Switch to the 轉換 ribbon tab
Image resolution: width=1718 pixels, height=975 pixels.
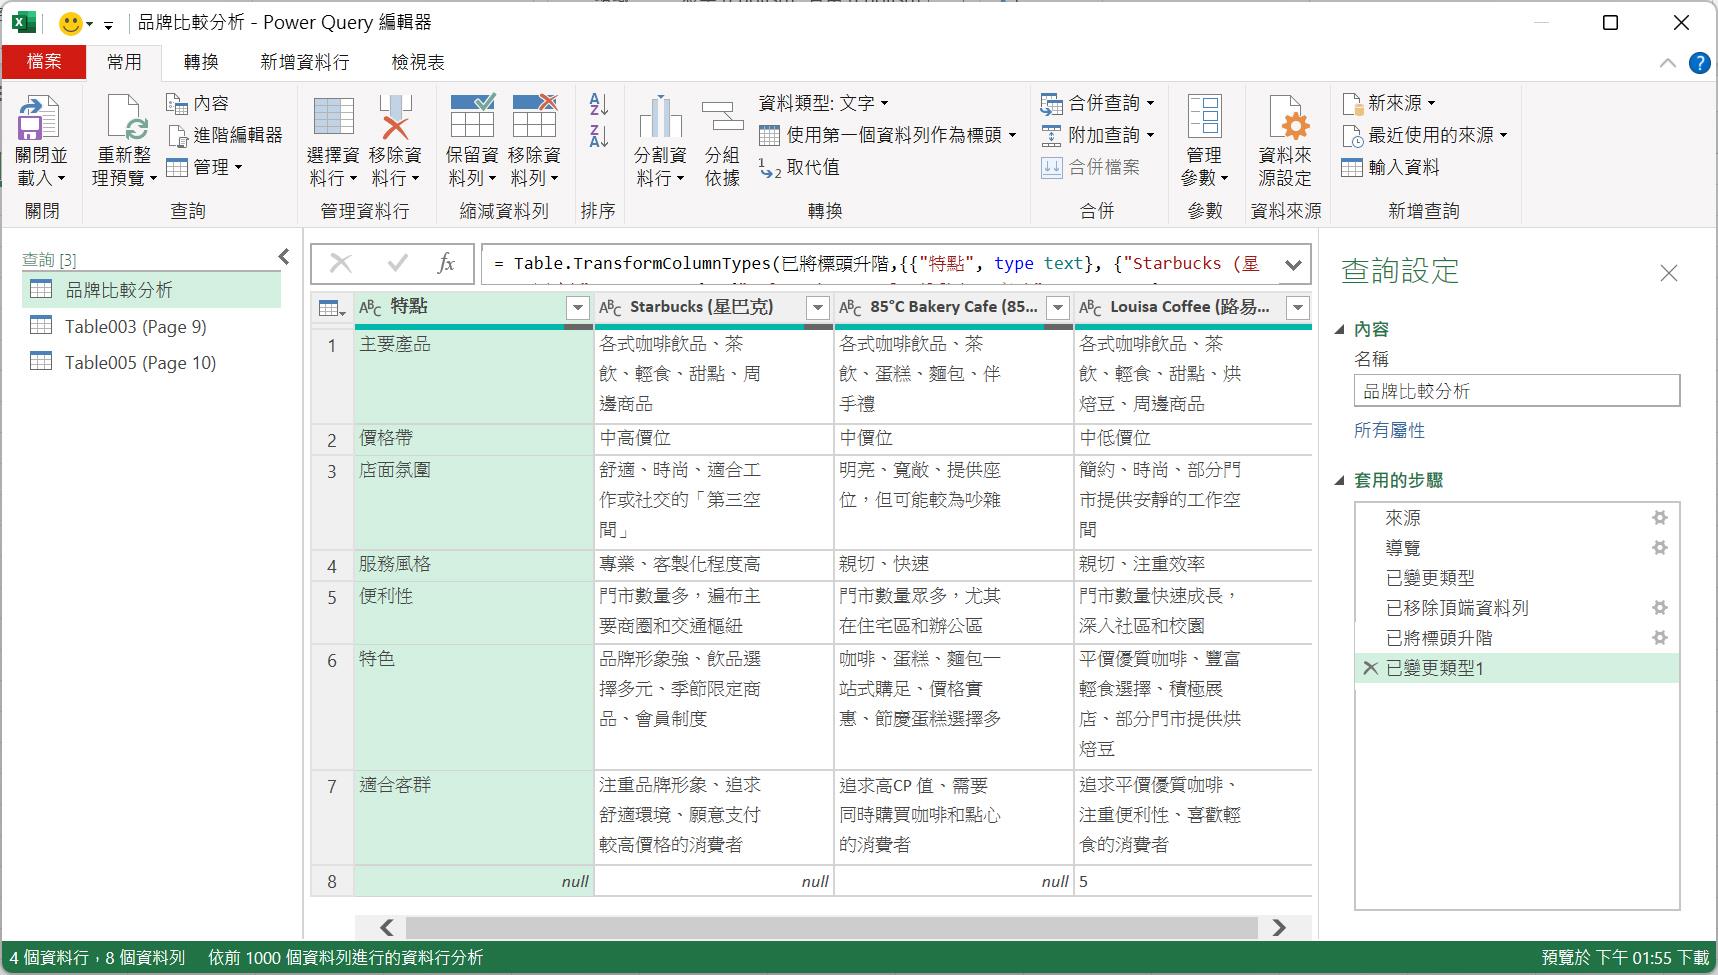pyautogui.click(x=200, y=62)
